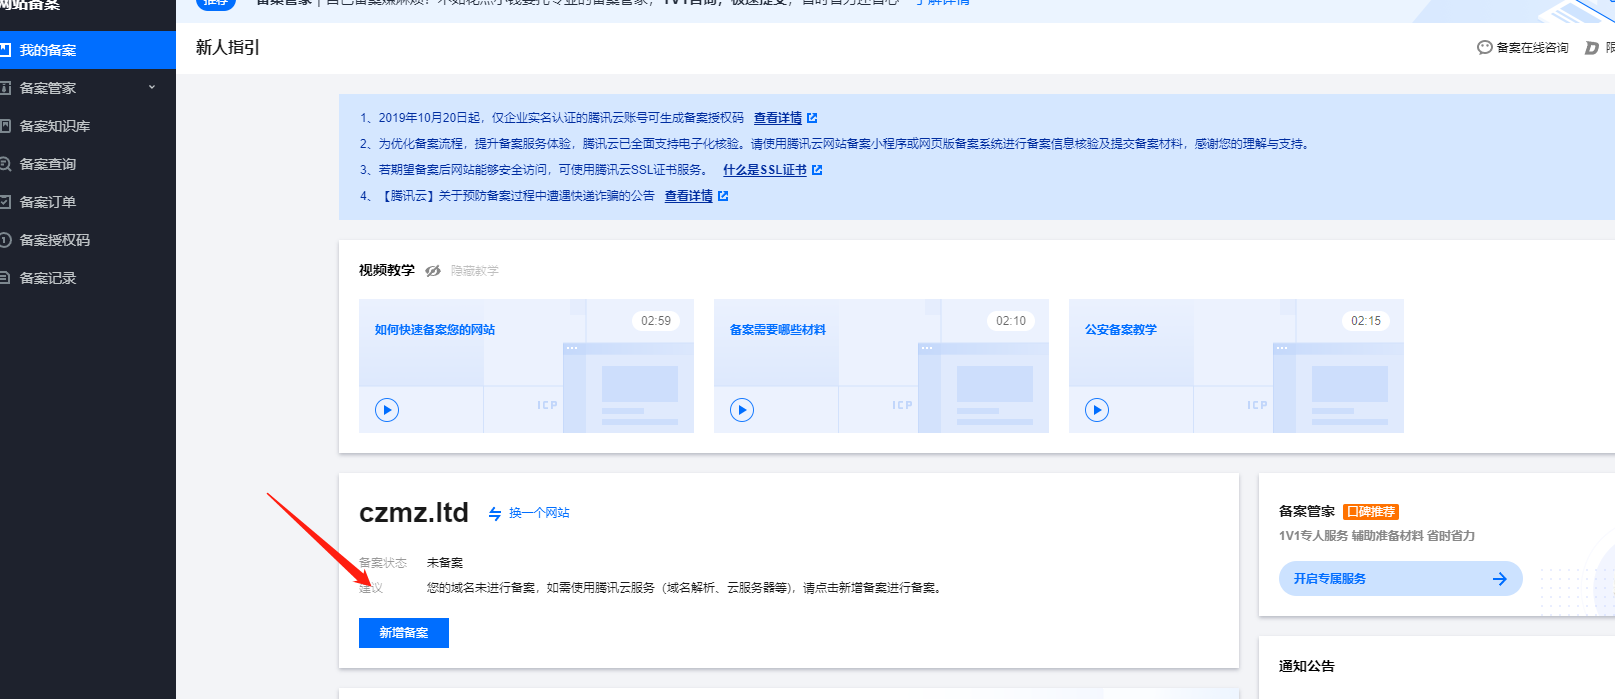Click the swap icon beside 换一个网站

[495, 513]
